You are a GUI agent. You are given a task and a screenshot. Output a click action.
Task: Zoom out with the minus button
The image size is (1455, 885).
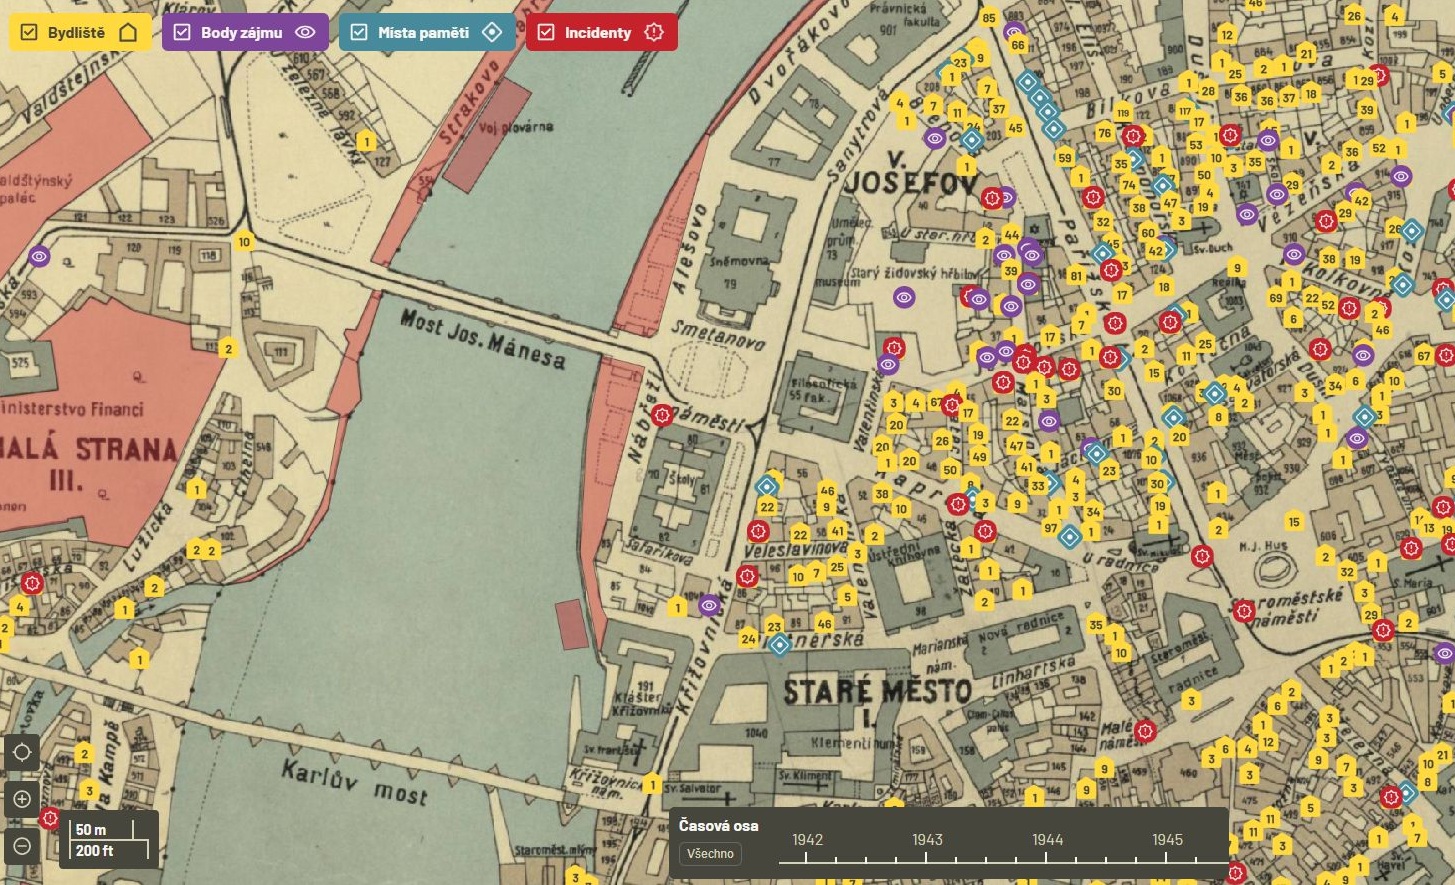pos(22,846)
